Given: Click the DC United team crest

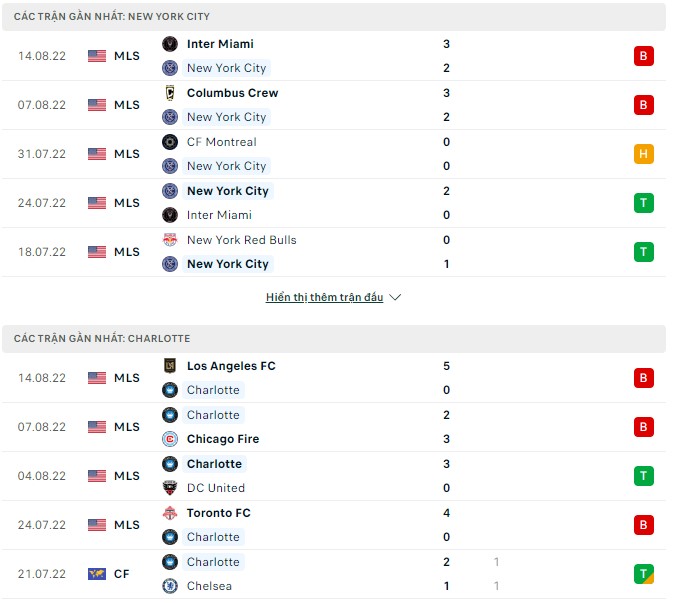Looking at the screenshot, I should click(x=169, y=488).
